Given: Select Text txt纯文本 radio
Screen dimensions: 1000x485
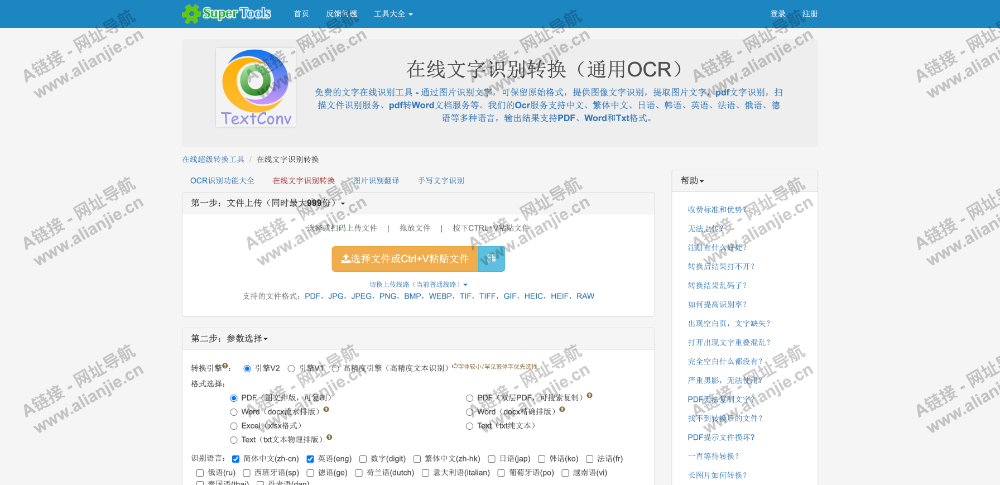Looking at the screenshot, I should pos(469,426).
